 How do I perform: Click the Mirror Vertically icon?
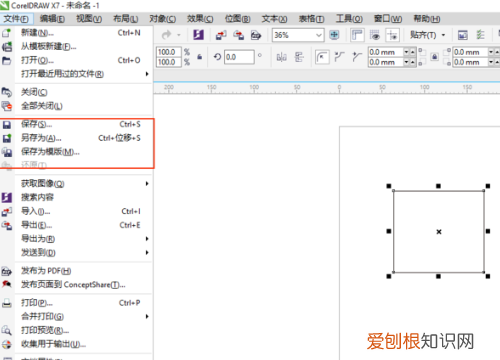(x=299, y=57)
